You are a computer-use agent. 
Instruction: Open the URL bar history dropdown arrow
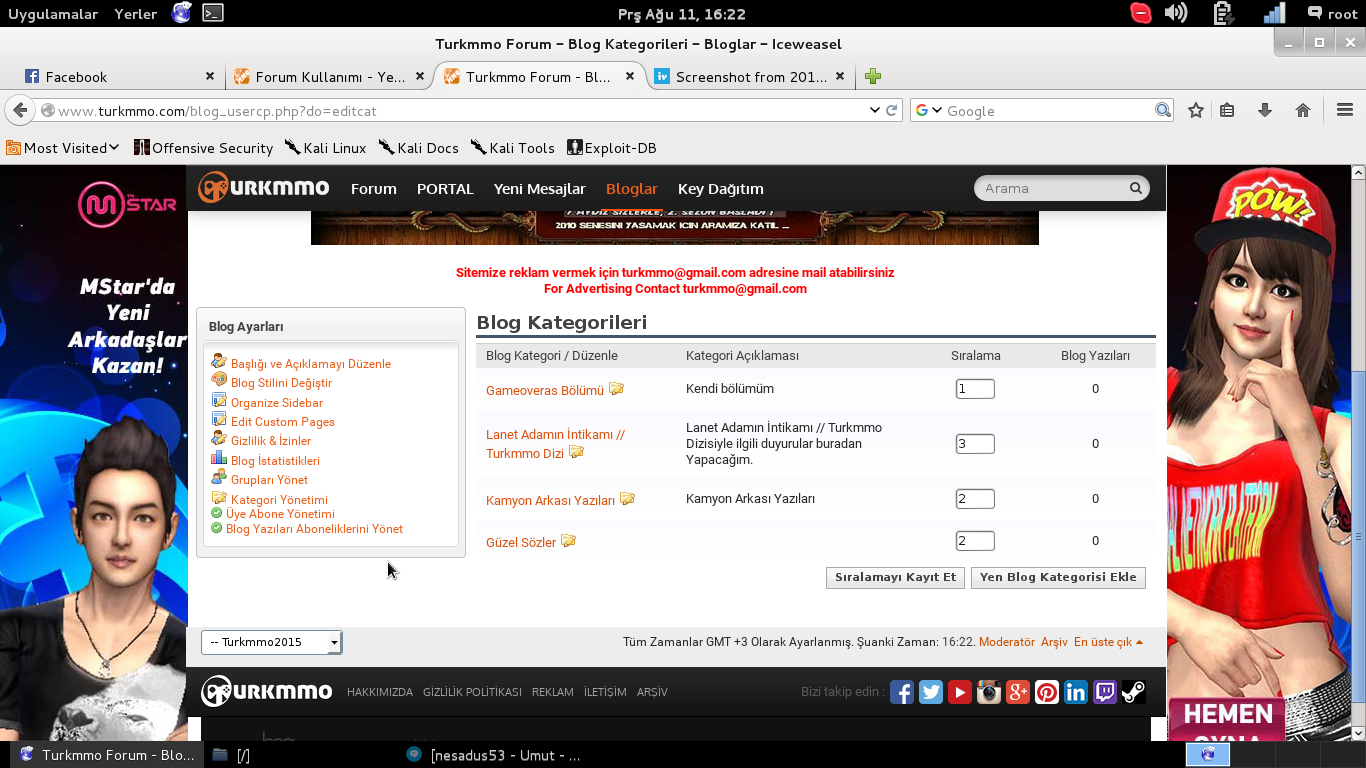[x=875, y=110]
